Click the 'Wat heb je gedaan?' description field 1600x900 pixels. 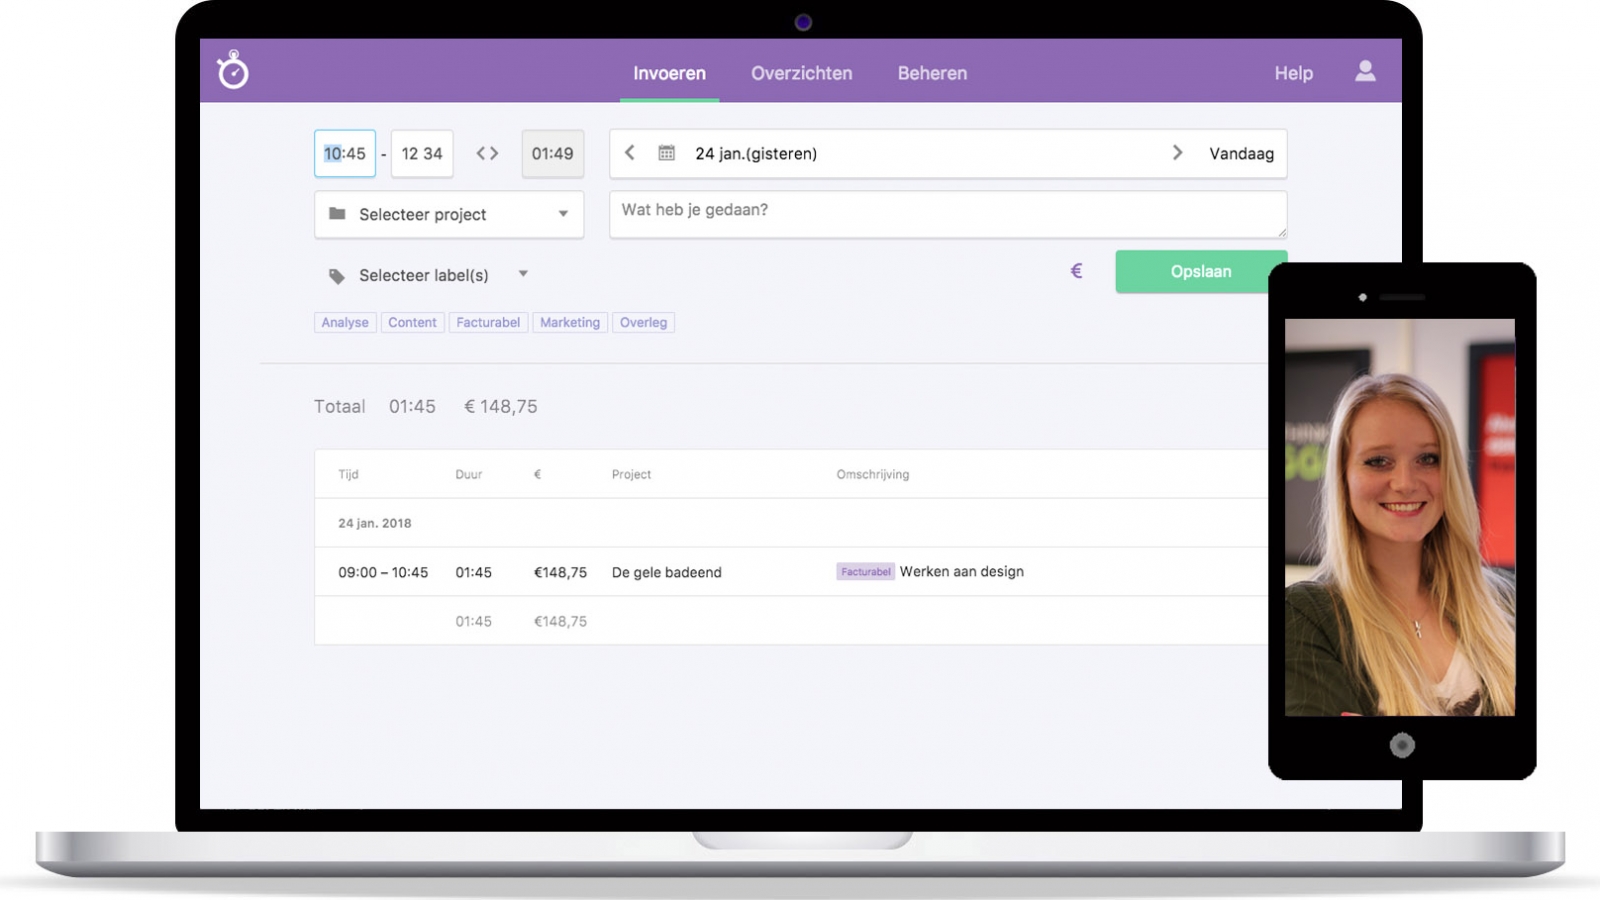pos(948,214)
